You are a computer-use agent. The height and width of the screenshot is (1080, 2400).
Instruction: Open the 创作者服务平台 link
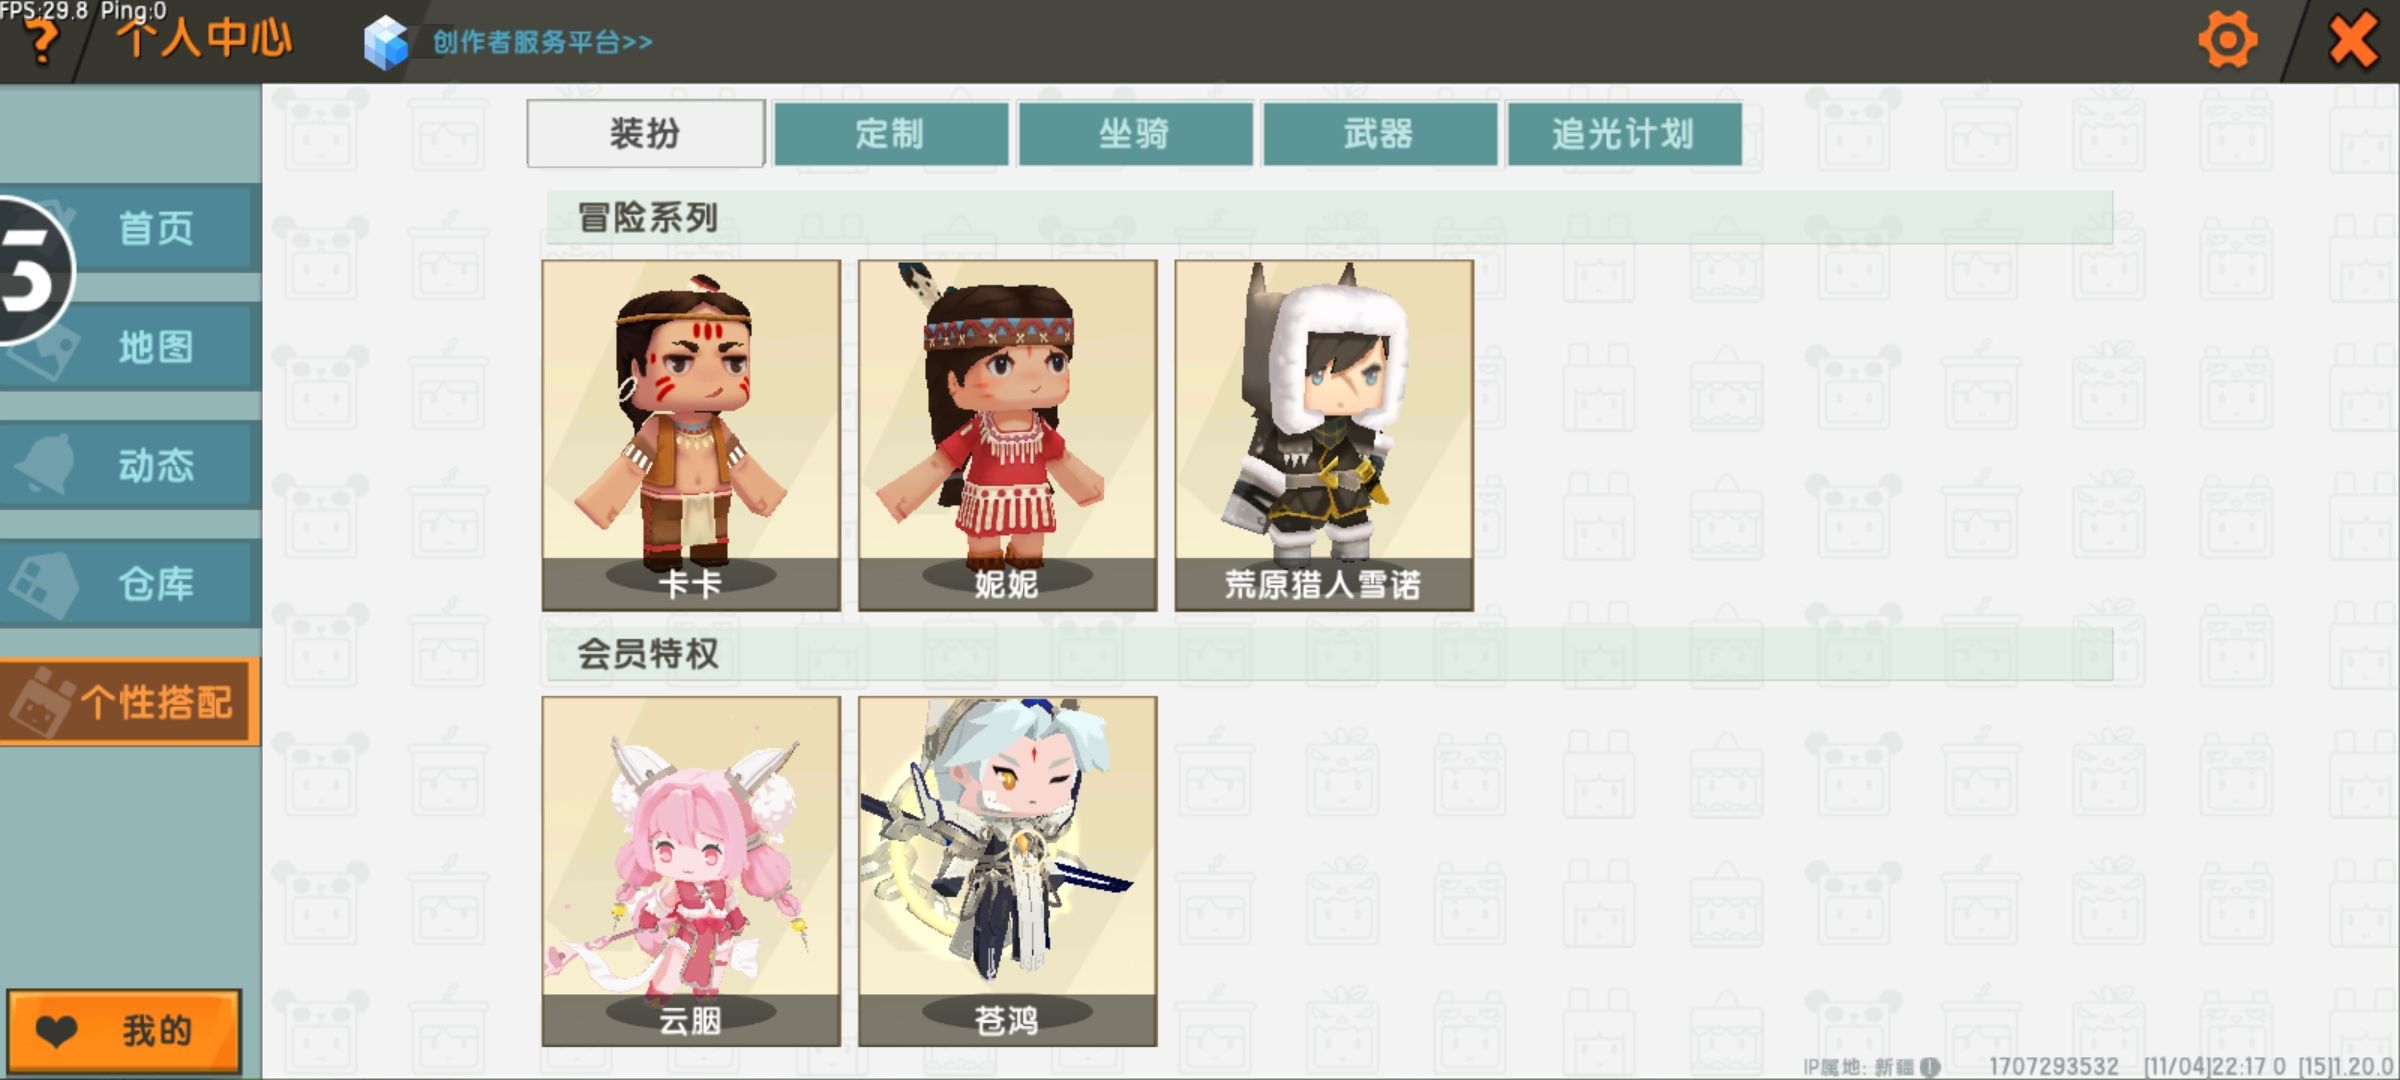pos(542,42)
